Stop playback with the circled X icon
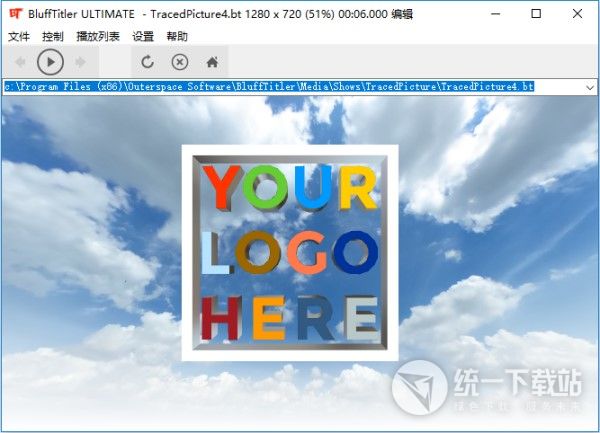Image resolution: width=600 pixels, height=433 pixels. coord(179,62)
